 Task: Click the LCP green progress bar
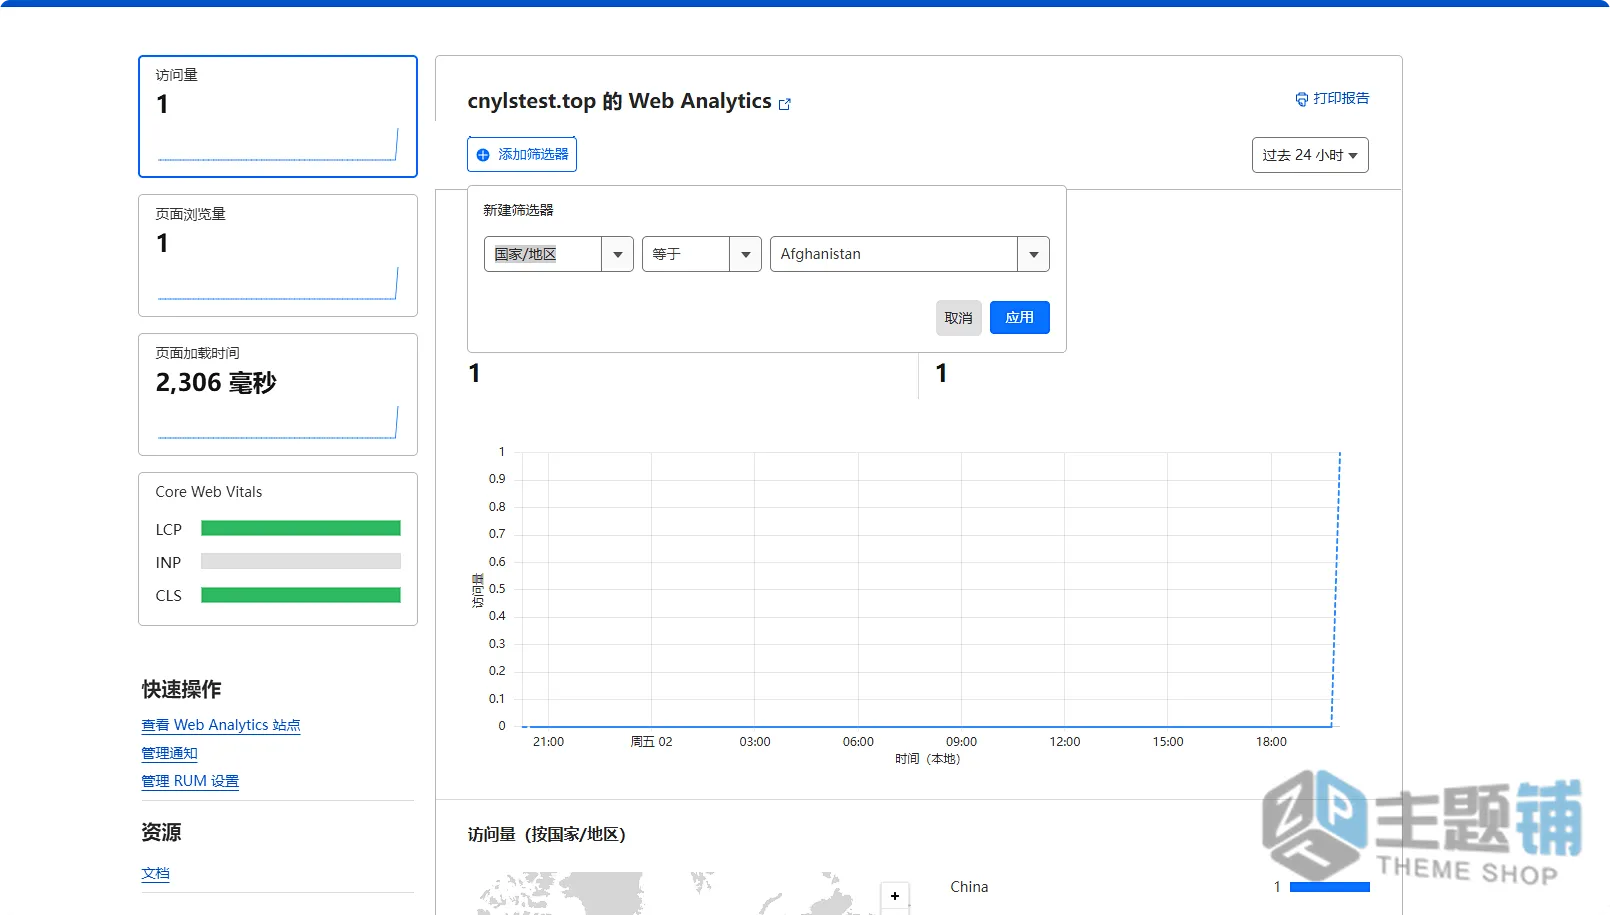[301, 528]
